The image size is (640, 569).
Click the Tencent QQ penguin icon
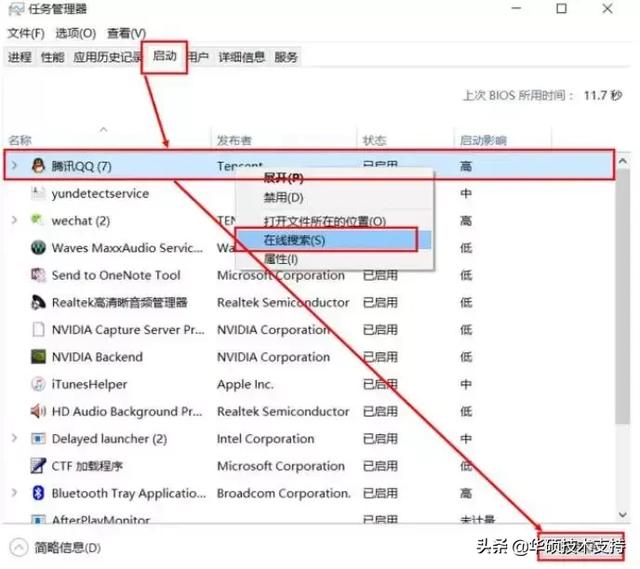[x=38, y=166]
